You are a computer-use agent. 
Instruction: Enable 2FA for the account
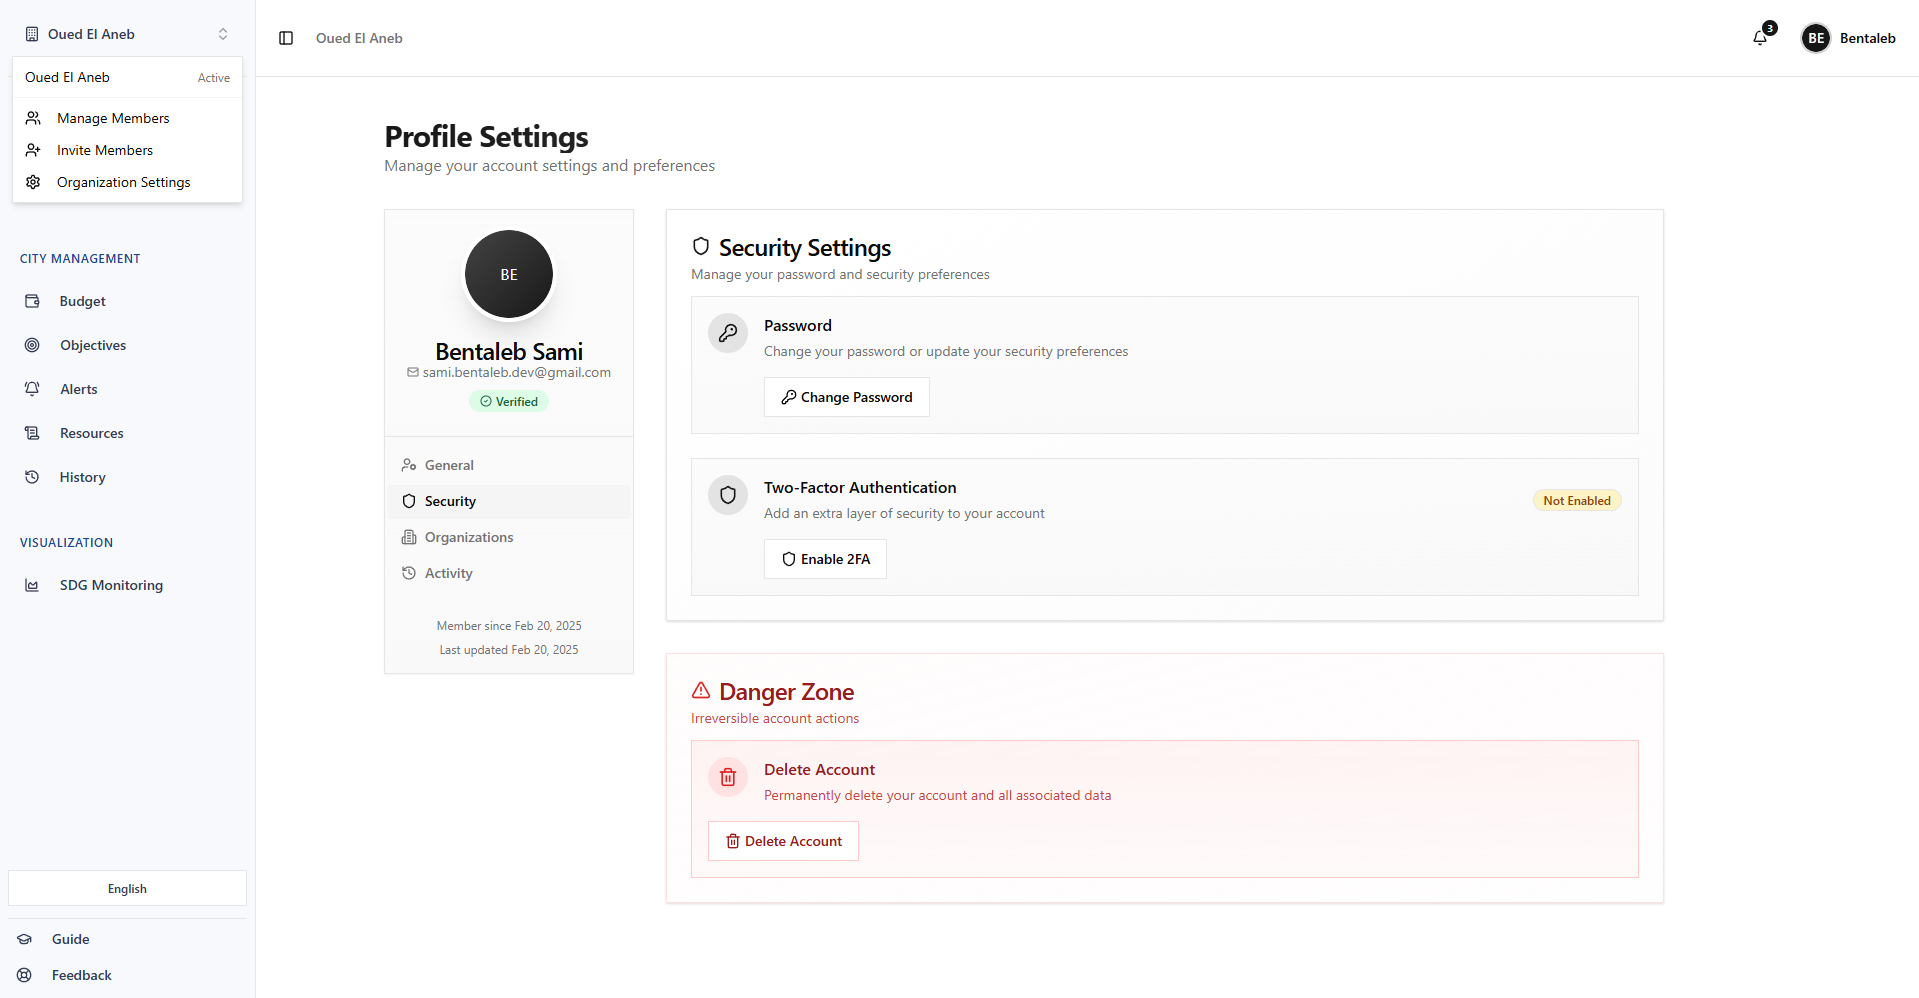pos(824,558)
